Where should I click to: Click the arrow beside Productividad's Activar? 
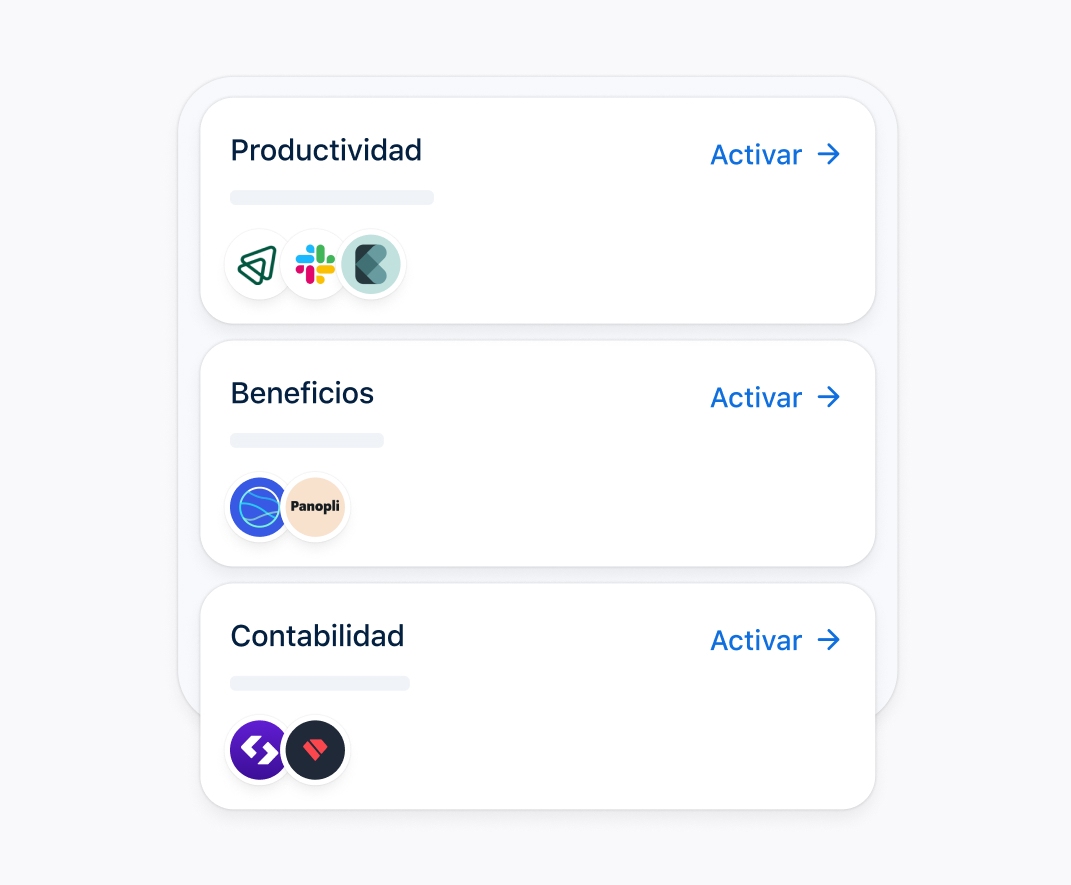coord(829,154)
